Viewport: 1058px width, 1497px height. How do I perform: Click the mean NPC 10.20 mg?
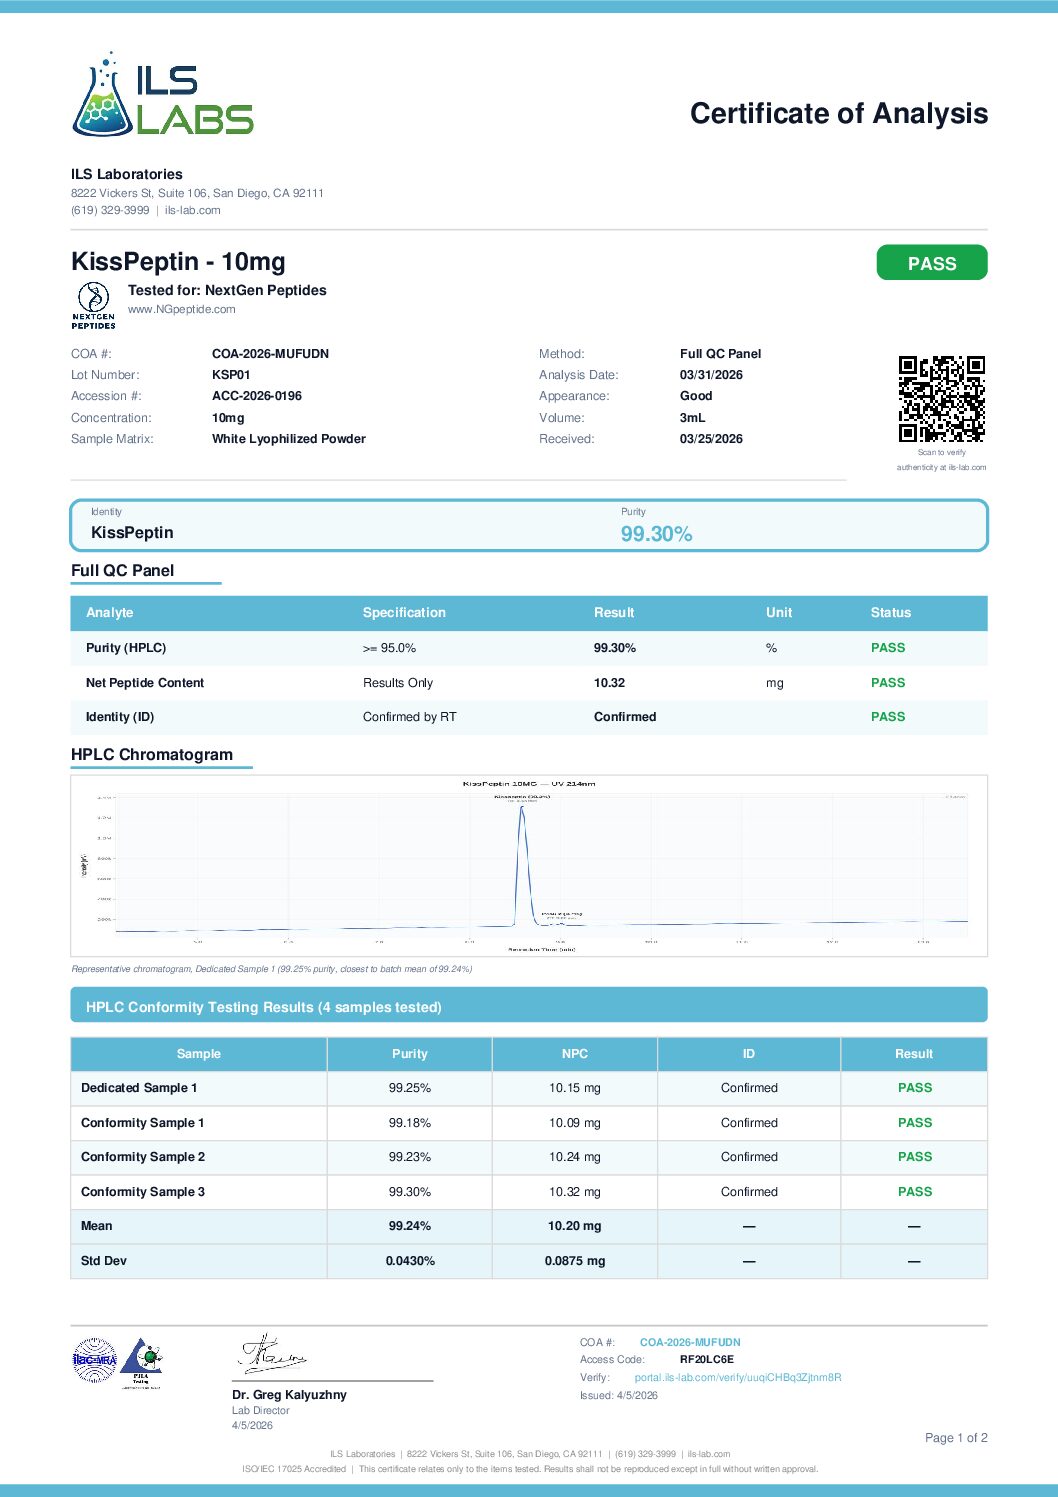click(x=575, y=1226)
